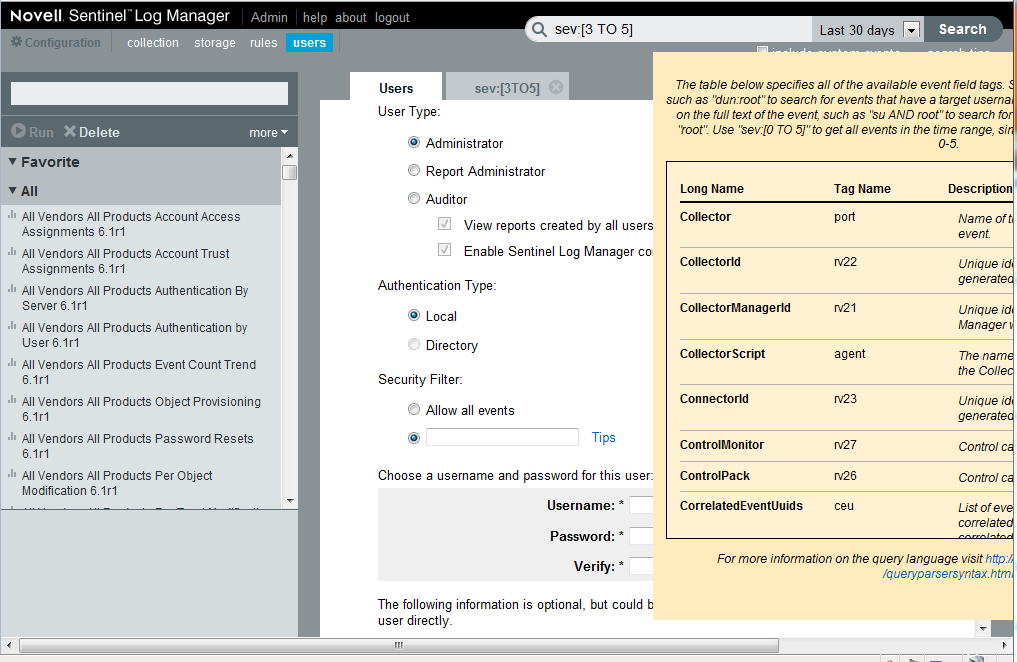Toggle Enable Sentinel Log Manager checkbox
This screenshot has height=662, width=1017.
[444, 250]
